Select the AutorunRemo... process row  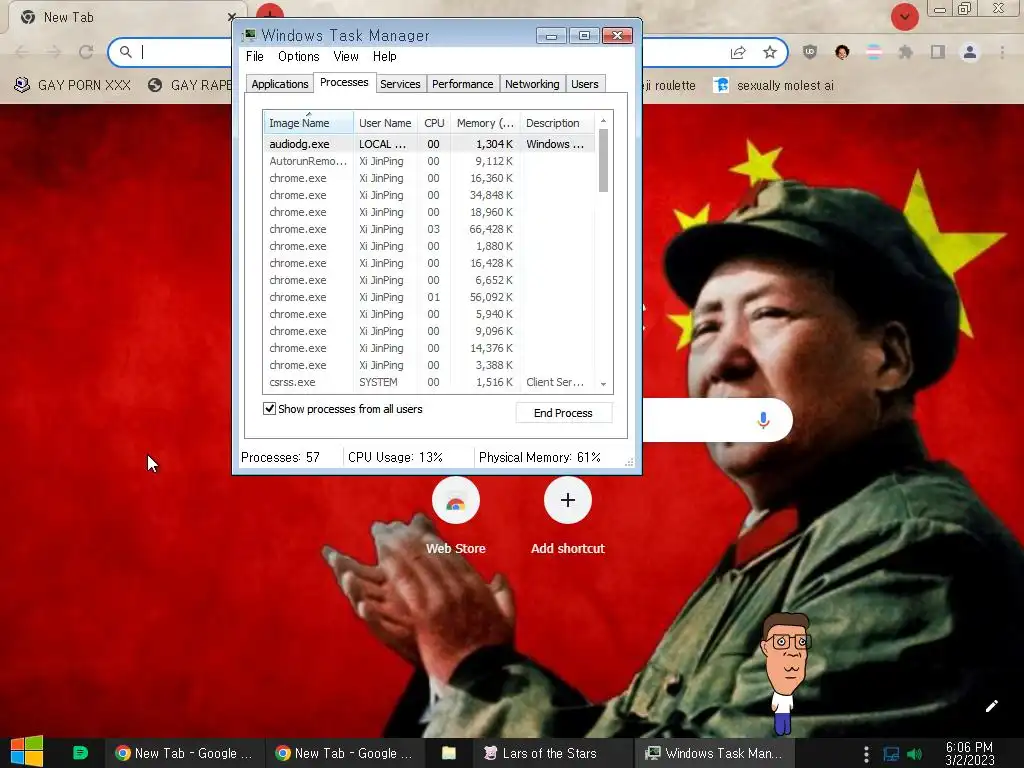point(429,161)
